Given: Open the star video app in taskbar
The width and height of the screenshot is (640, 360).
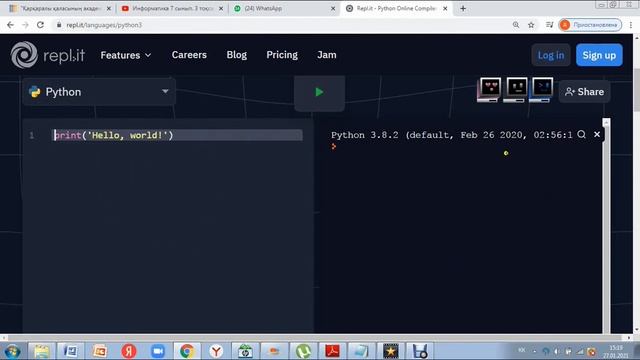Looking at the screenshot, I should pos(391,351).
